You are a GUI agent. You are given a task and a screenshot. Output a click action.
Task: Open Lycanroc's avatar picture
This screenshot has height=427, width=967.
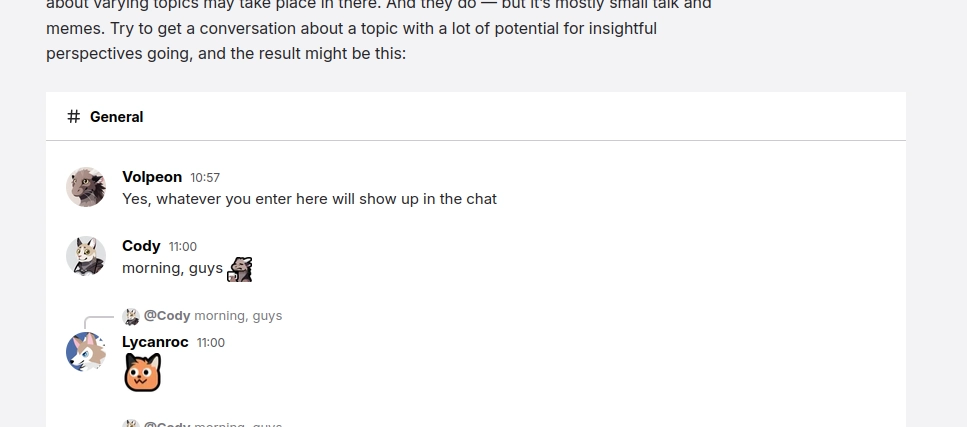coord(86,352)
